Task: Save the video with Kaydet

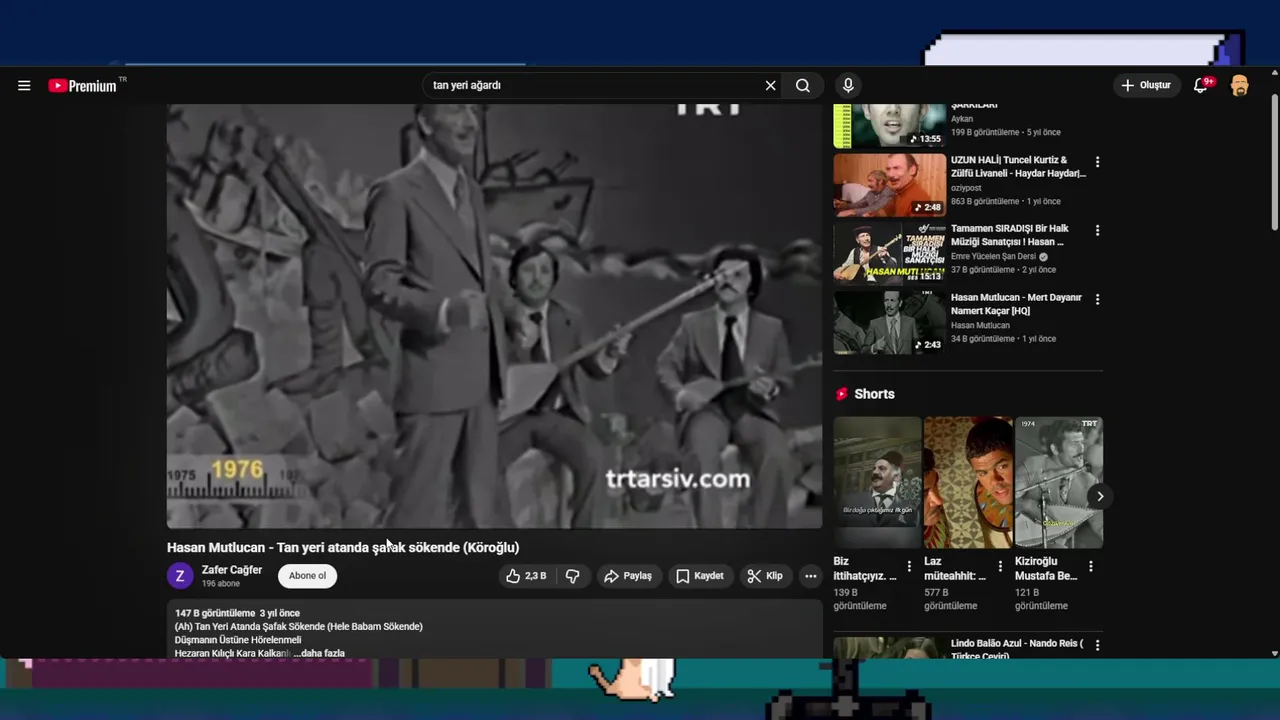Action: click(699, 576)
